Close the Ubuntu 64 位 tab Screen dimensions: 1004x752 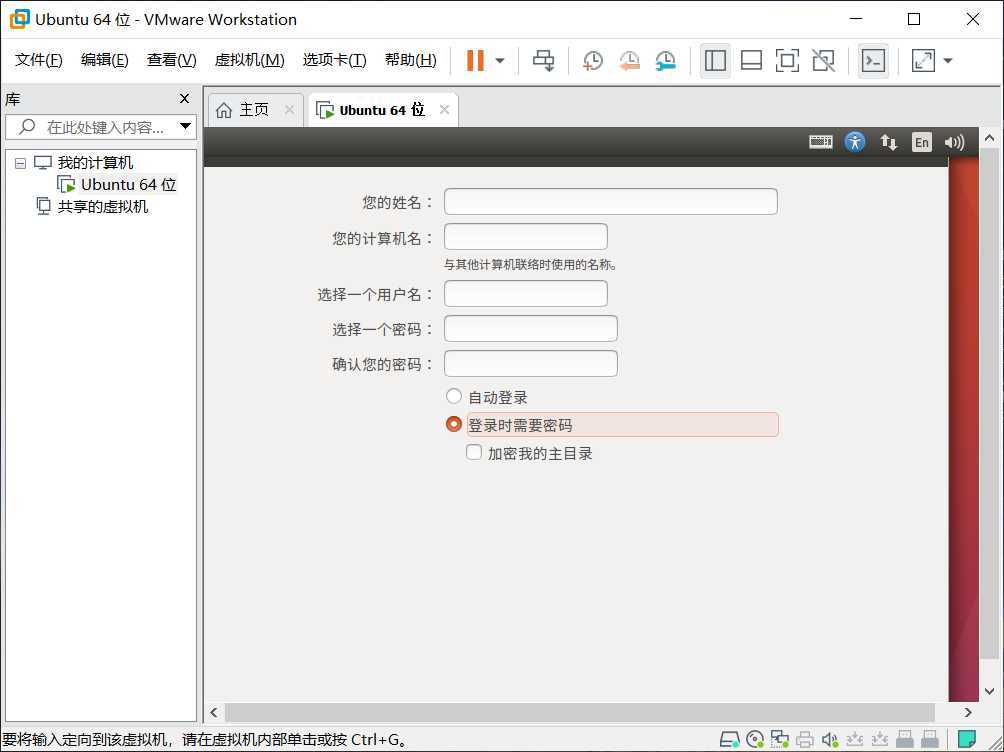(444, 110)
